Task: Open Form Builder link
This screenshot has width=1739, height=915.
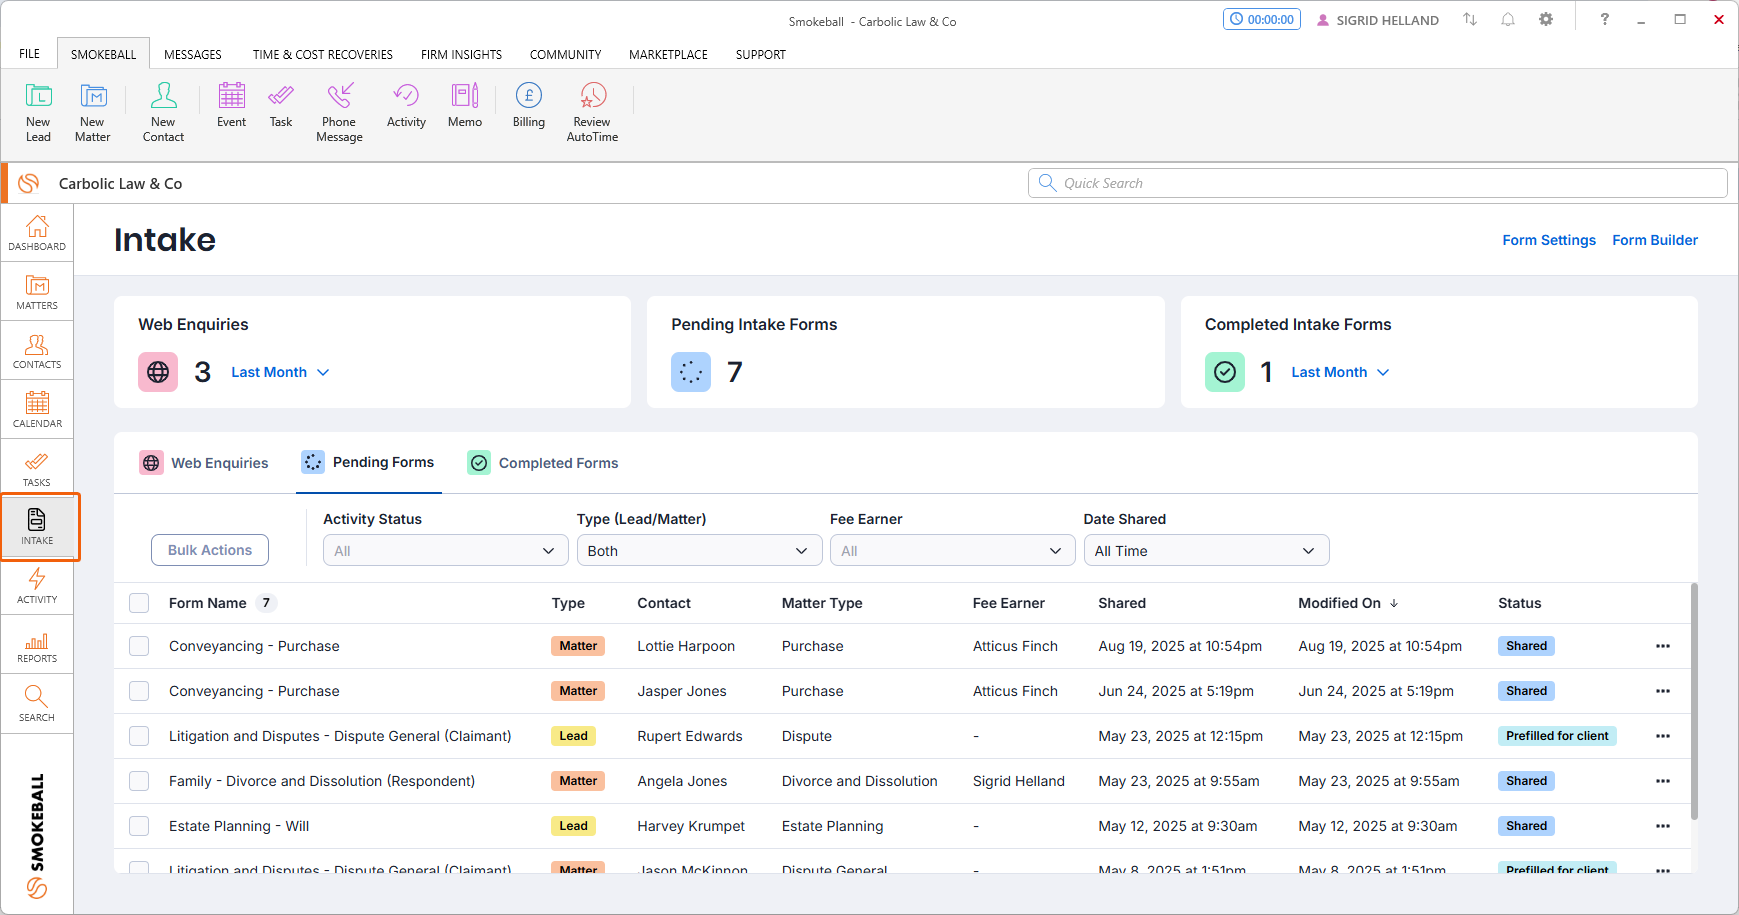Action: click(x=1655, y=240)
